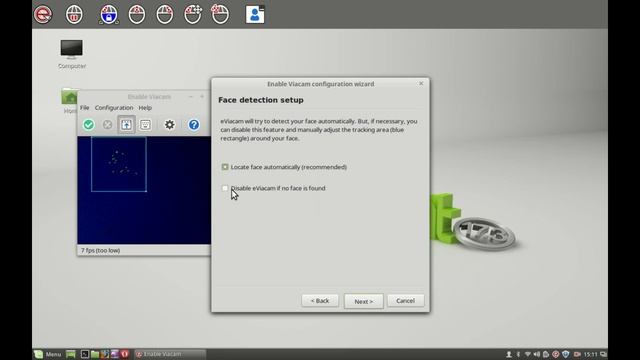Select the right-click mouse icon
The height and width of the screenshot is (360, 640).
click(165, 14)
